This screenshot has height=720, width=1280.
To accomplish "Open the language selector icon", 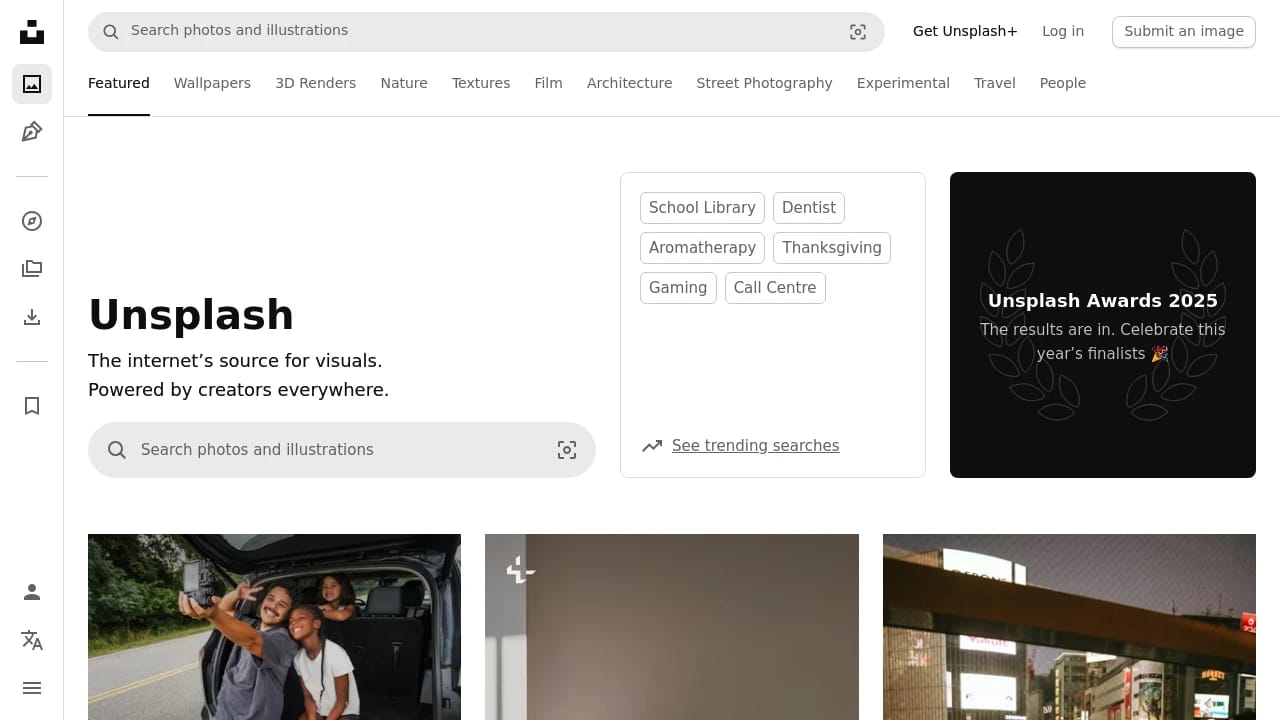I will coord(31,640).
